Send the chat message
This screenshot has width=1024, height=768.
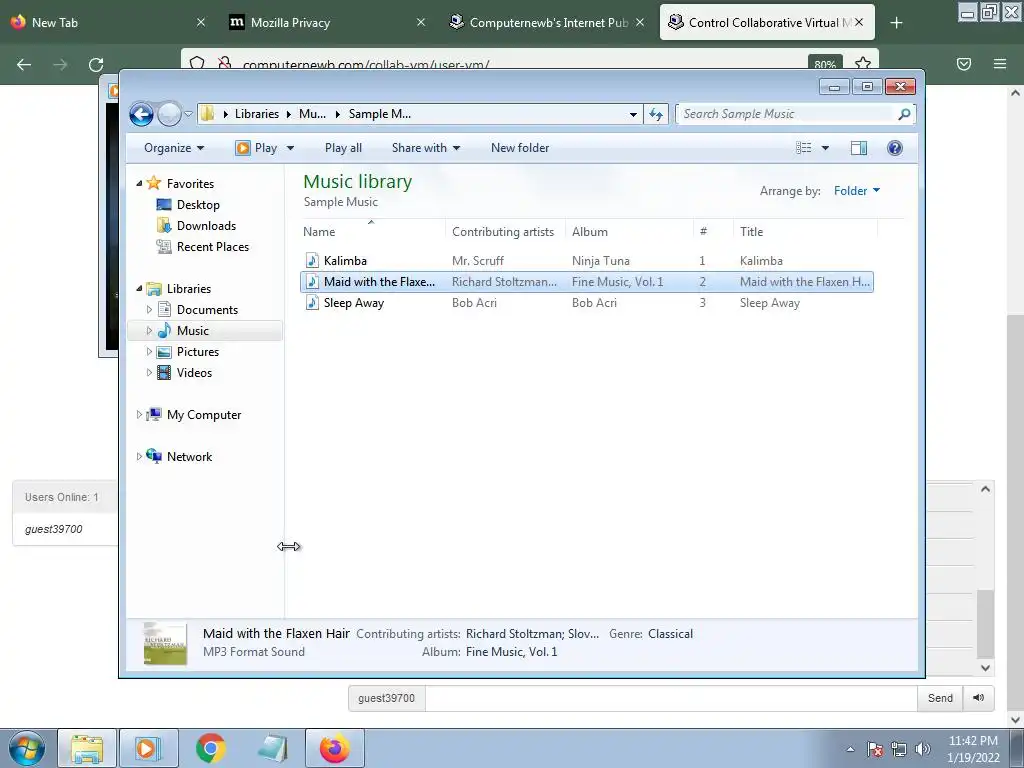click(940, 698)
